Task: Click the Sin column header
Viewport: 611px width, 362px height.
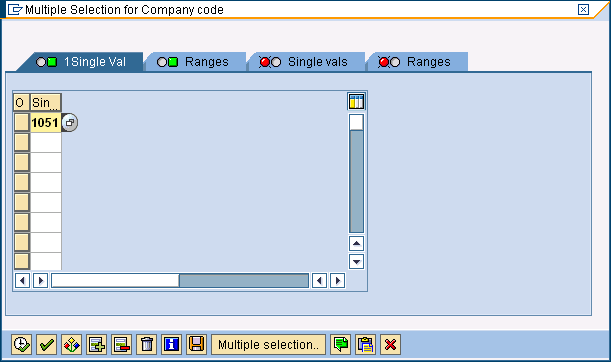Action: [46, 102]
